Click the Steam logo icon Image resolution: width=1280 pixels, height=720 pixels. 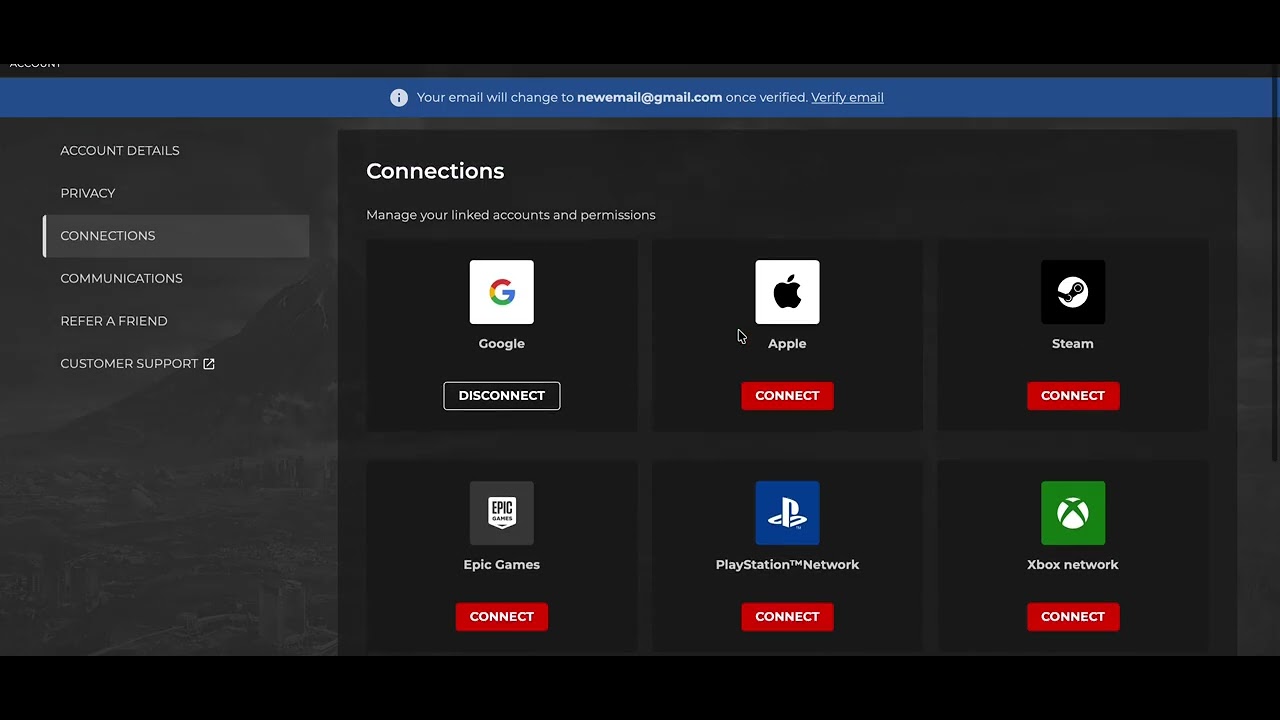coord(1073,292)
